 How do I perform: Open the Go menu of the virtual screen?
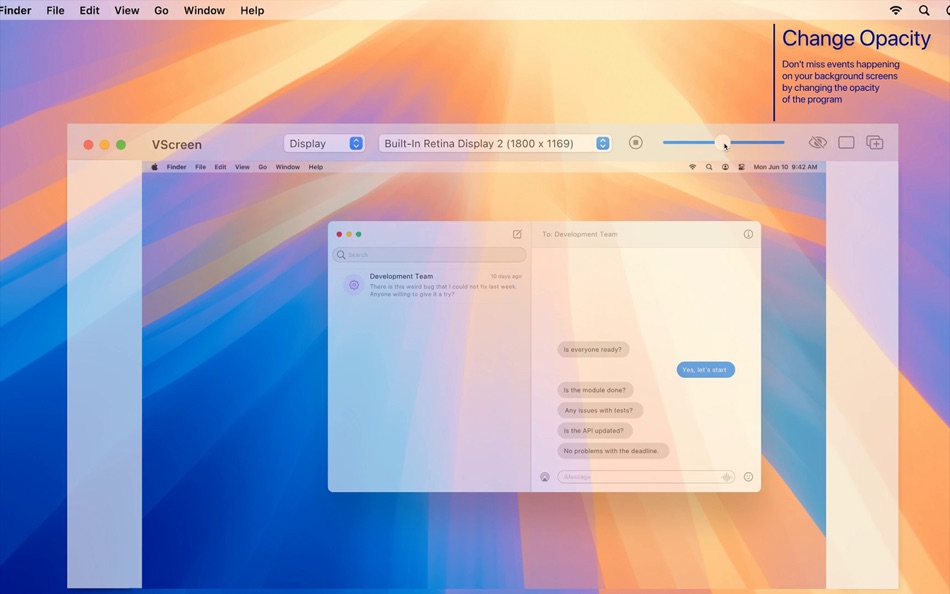point(264,167)
